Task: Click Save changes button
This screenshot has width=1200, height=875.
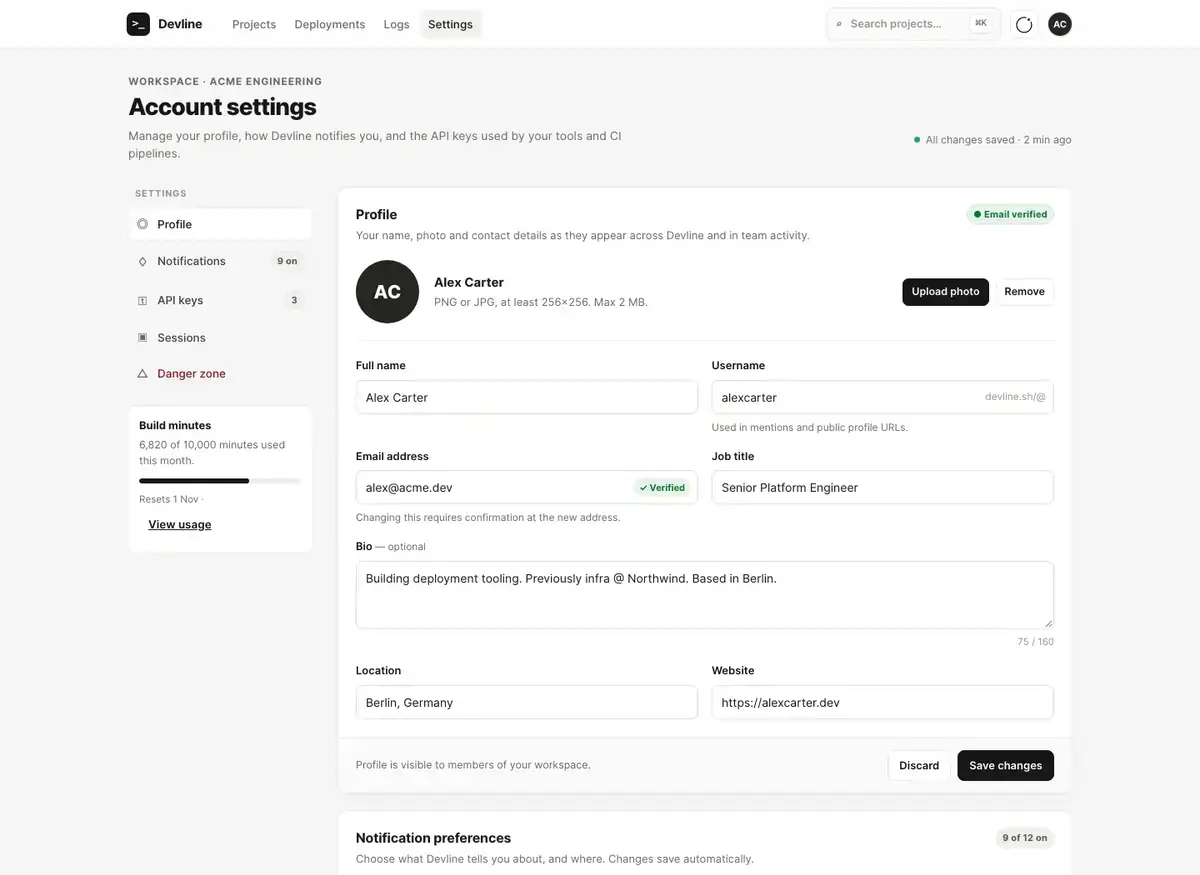Action: pos(1006,766)
